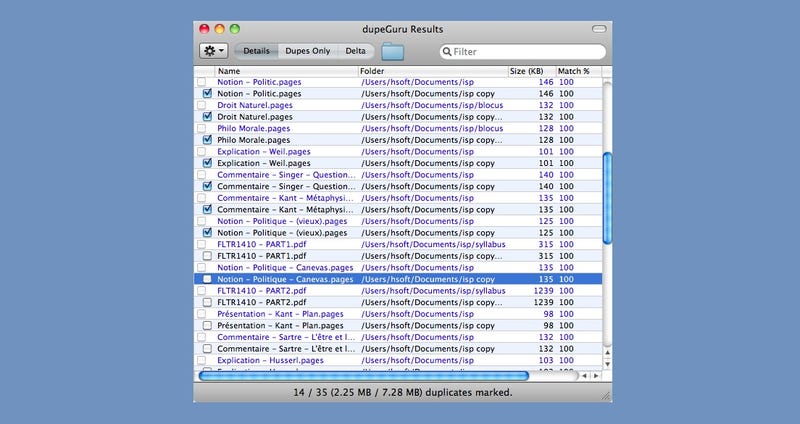
Task: Select blue Explication – Weil.pages reference row
Action: coord(398,152)
